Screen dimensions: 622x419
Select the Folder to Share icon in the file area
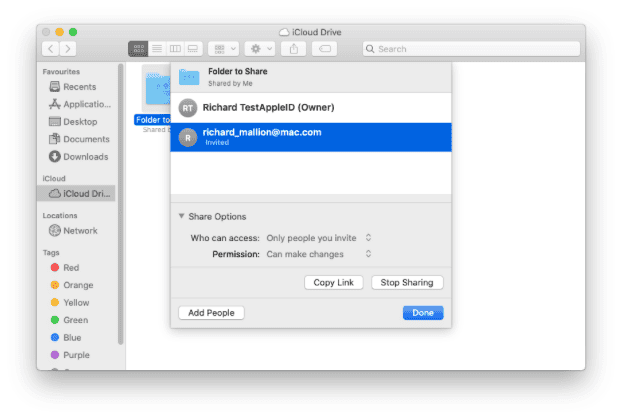click(157, 89)
